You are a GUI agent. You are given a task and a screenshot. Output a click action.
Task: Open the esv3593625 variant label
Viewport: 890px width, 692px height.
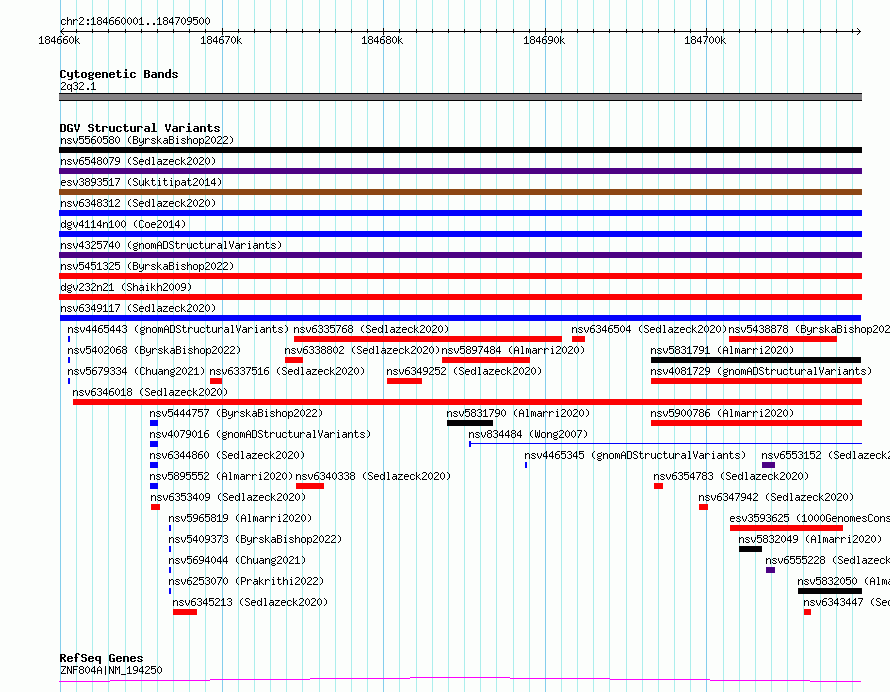(809, 518)
